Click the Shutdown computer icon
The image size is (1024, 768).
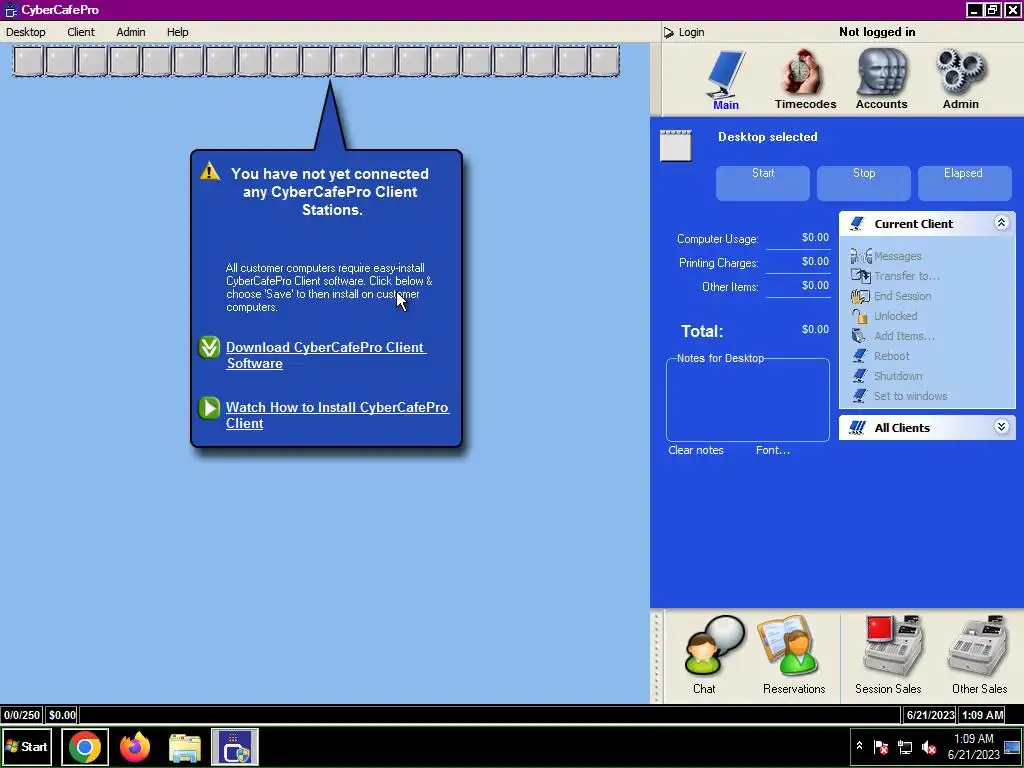[860, 376]
